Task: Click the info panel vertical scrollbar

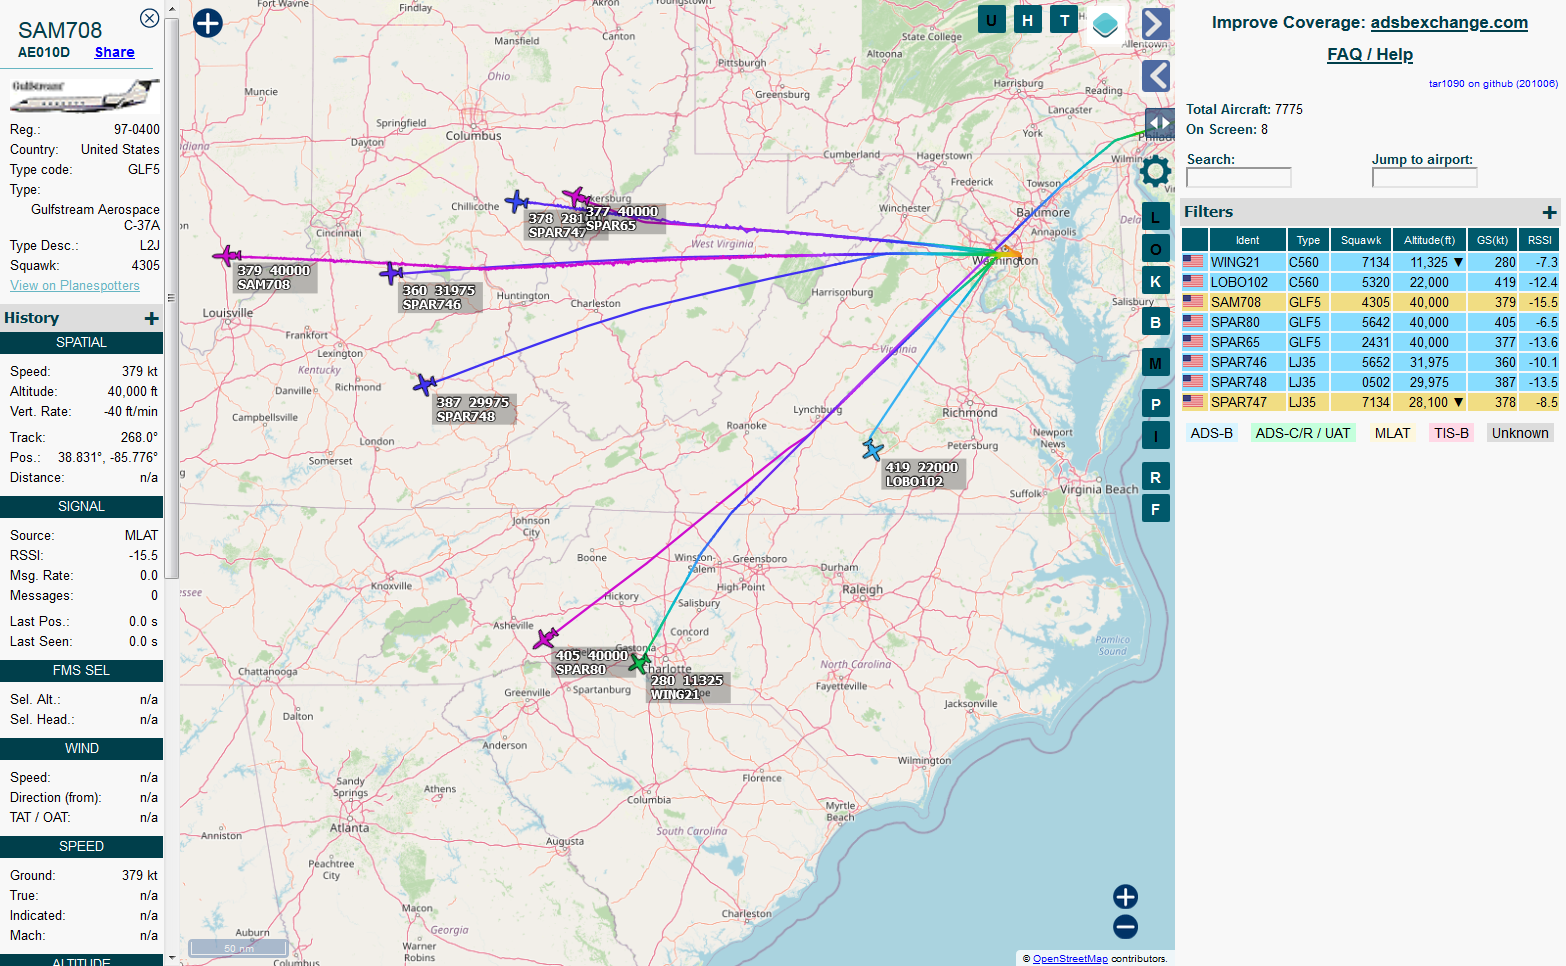Action: coord(171,297)
